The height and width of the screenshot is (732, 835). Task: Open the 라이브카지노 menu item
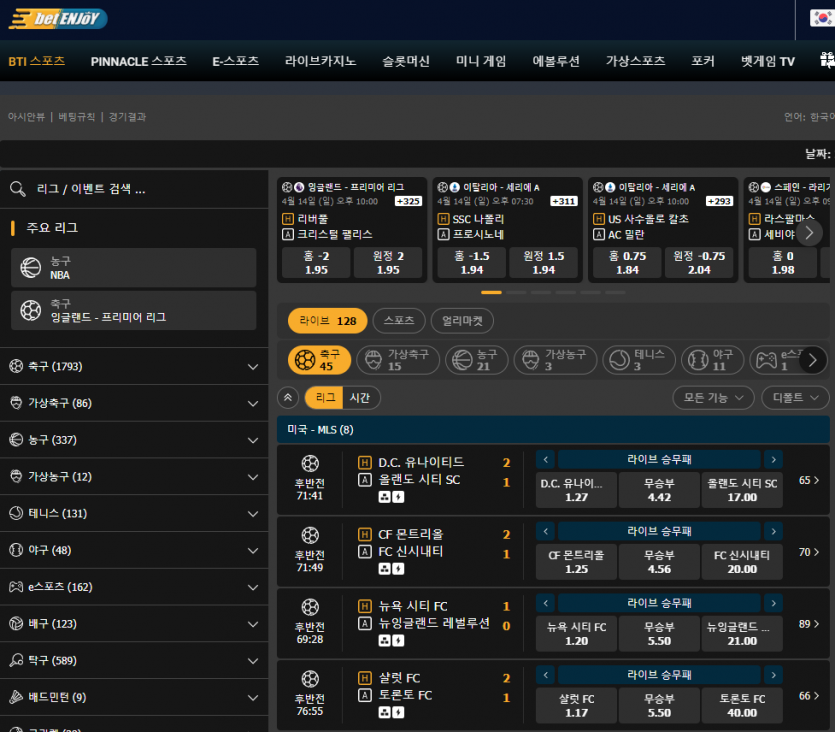coord(320,61)
